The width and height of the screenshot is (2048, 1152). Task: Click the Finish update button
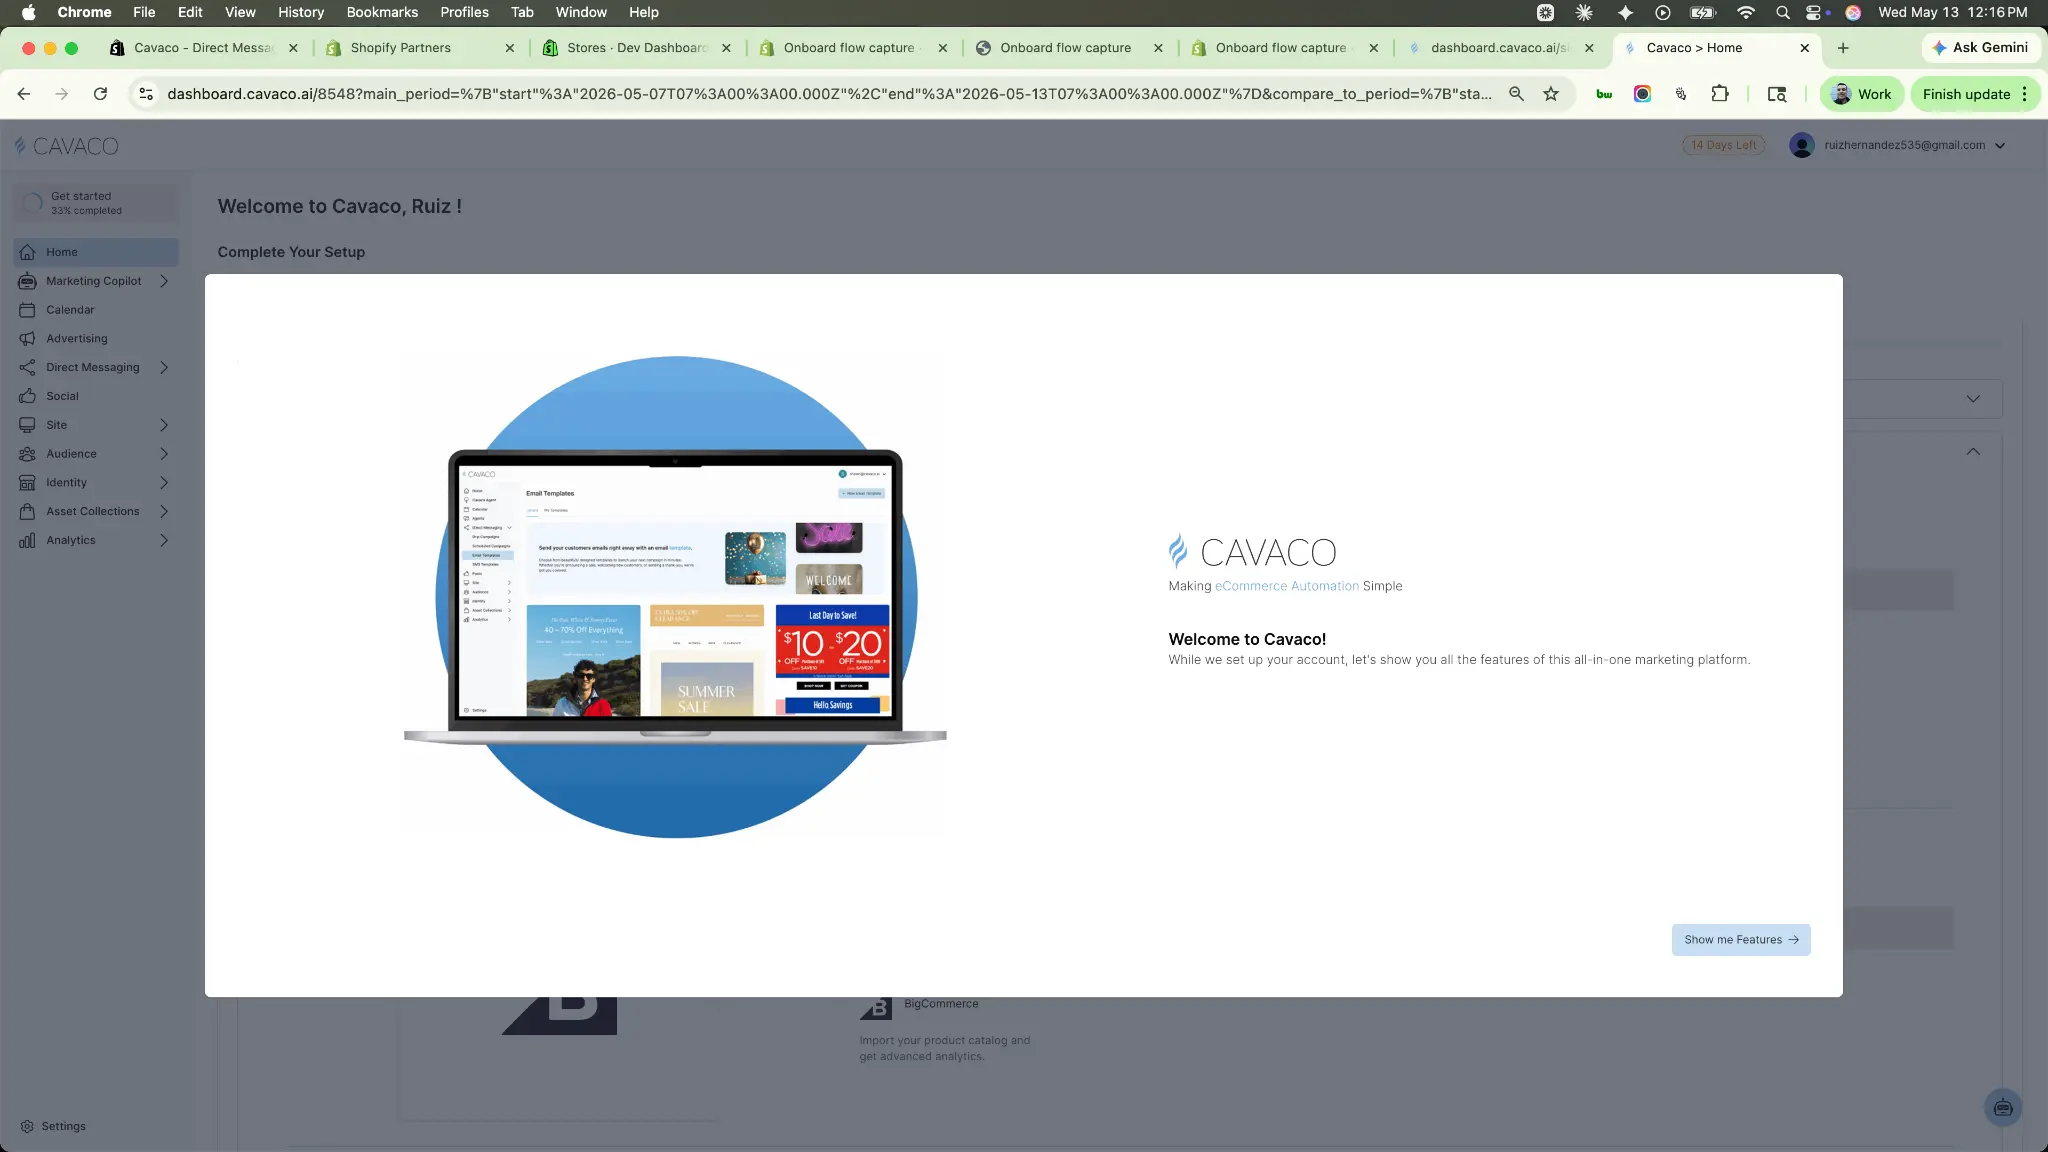click(1966, 94)
